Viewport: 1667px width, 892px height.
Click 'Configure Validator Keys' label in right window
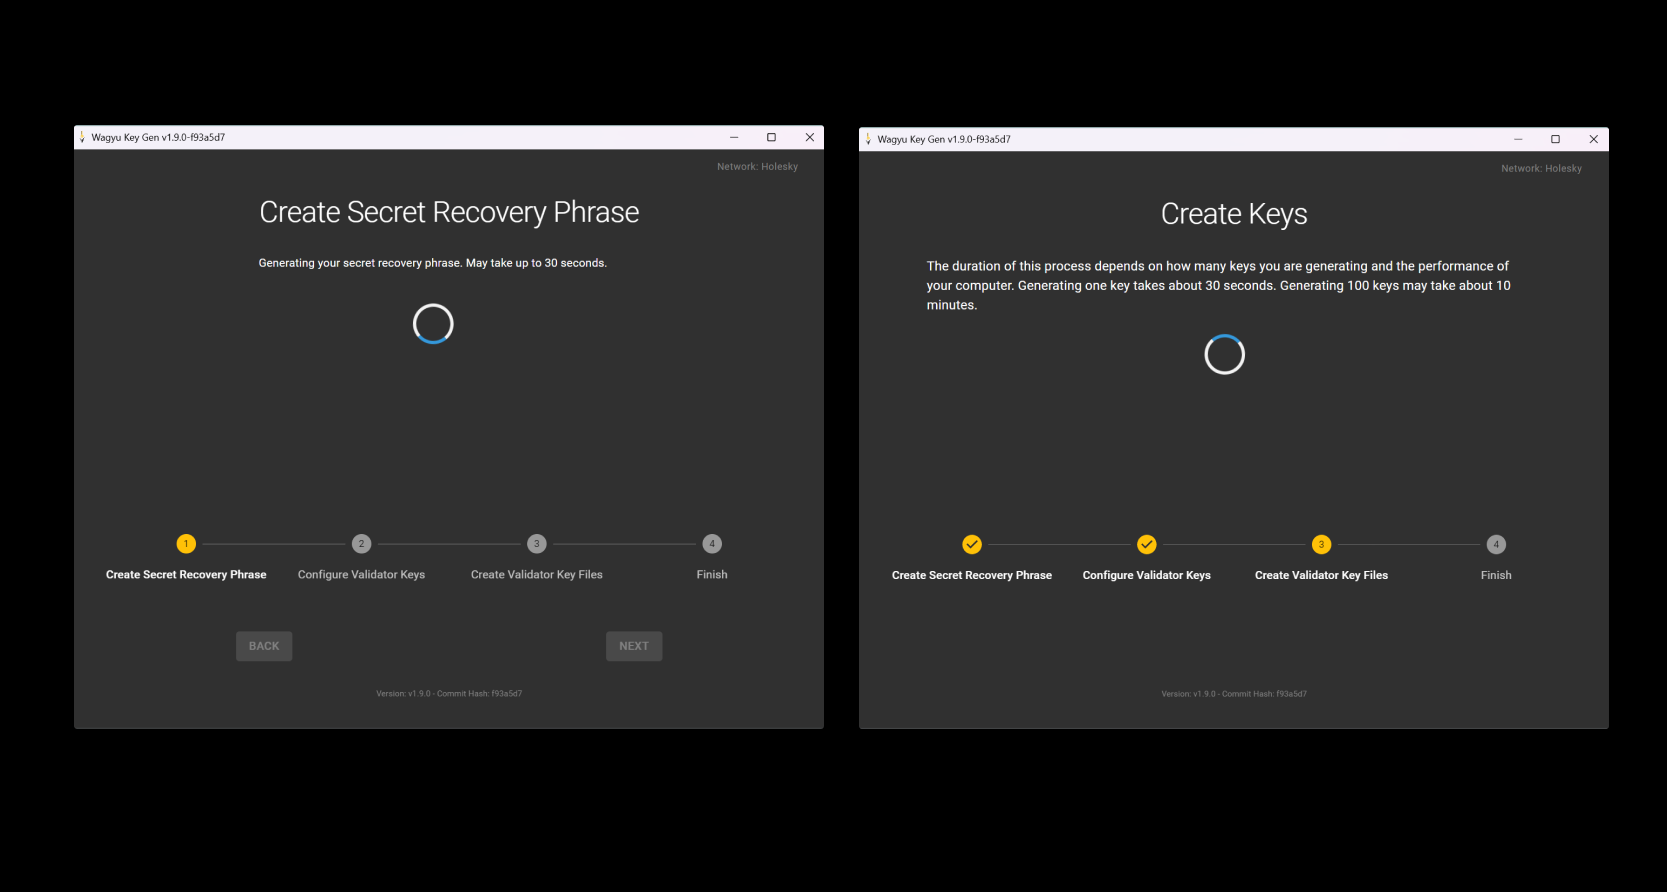1147,575
